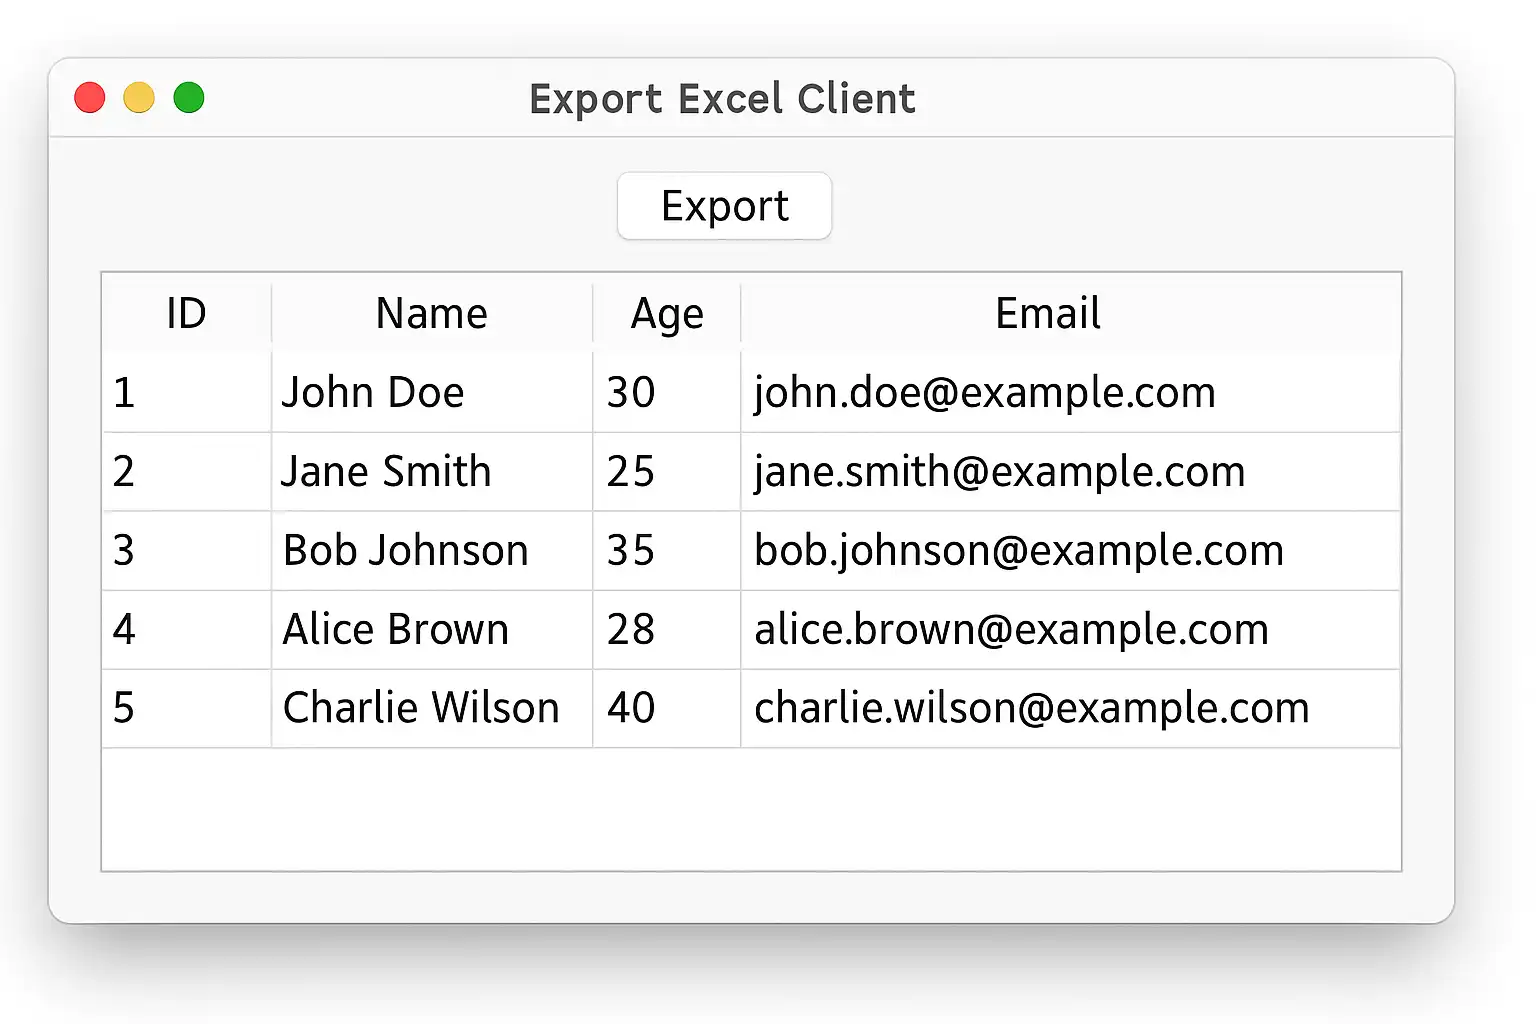1536x1024 pixels.
Task: Select the ID cell for row 3
Action: (124, 551)
